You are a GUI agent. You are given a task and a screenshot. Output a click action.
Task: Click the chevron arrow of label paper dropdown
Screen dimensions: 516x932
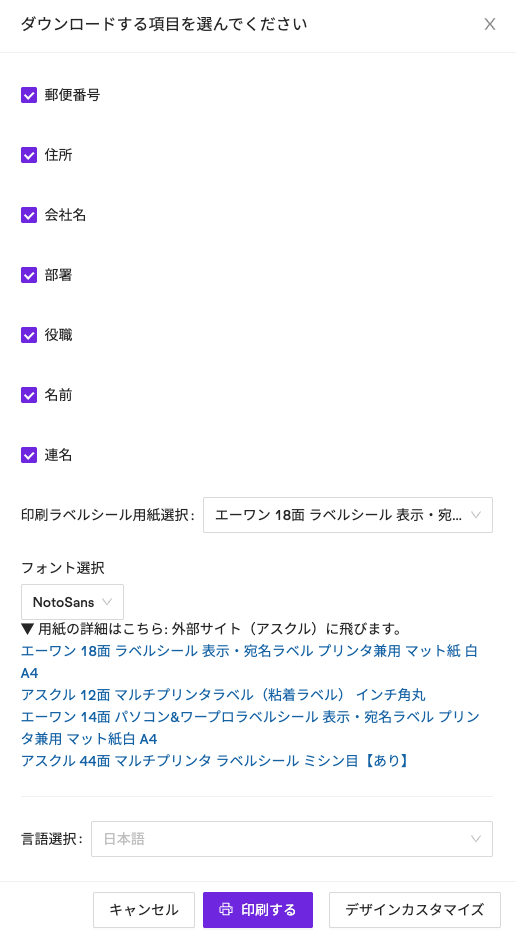pos(476,515)
